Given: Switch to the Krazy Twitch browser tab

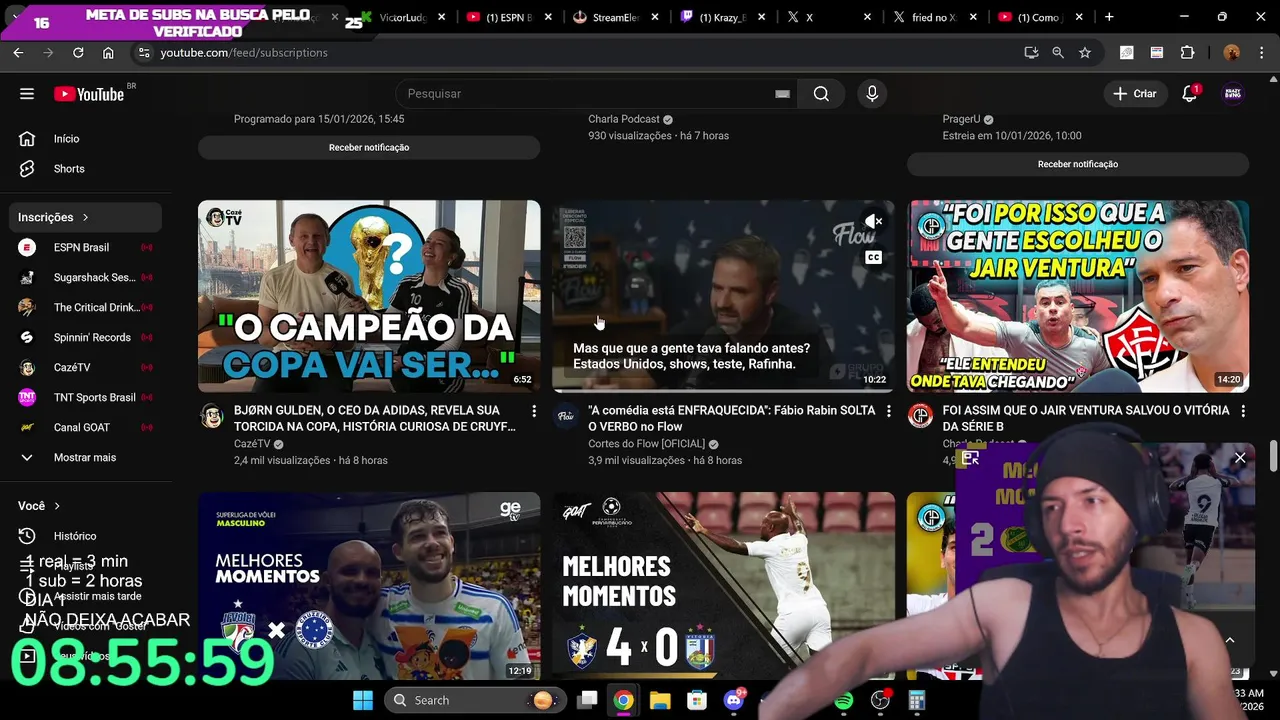Looking at the screenshot, I should pos(722,17).
